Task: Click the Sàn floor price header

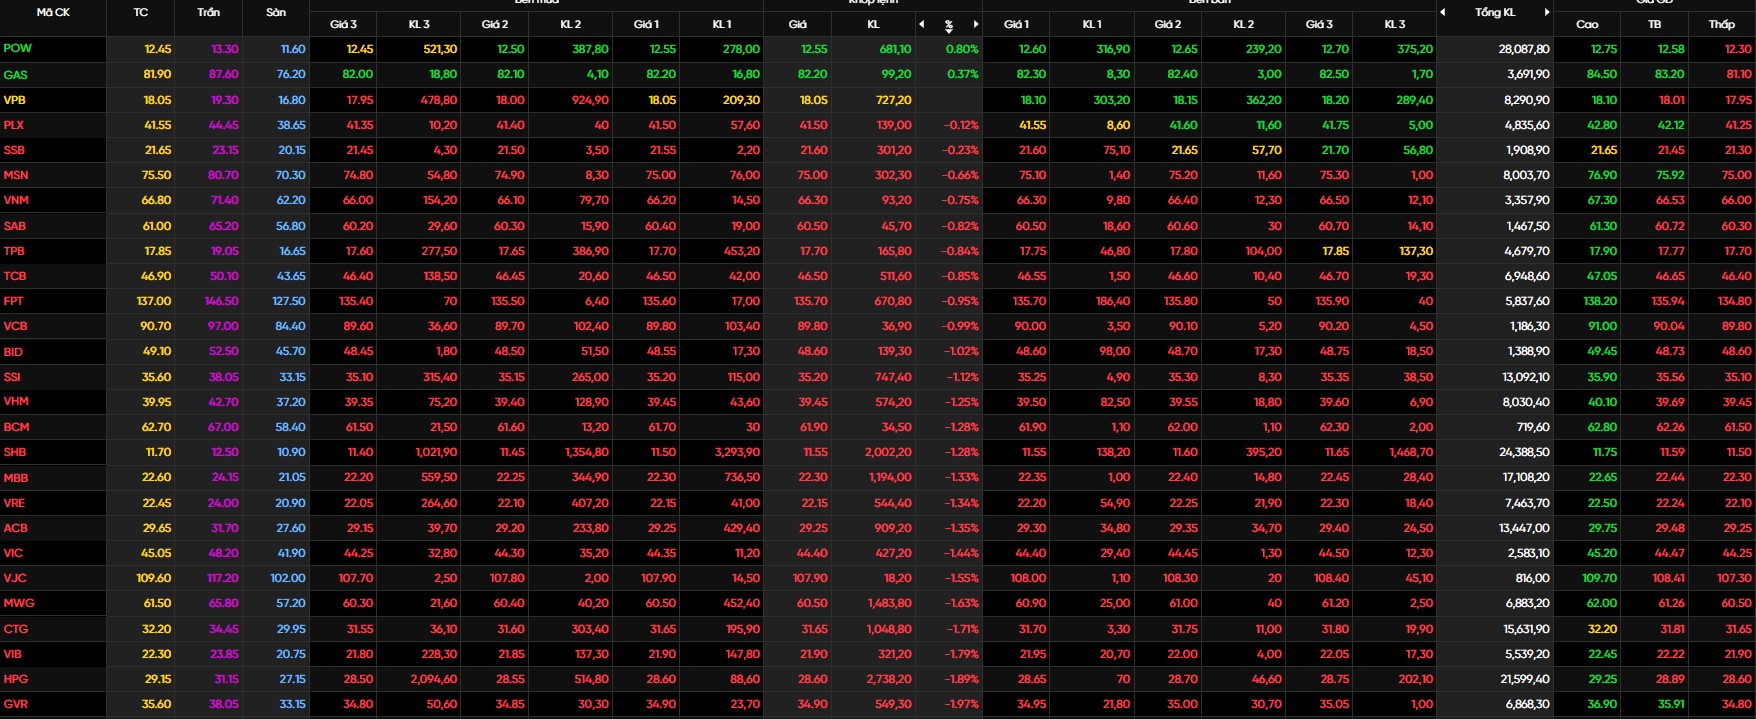Action: pyautogui.click(x=276, y=12)
